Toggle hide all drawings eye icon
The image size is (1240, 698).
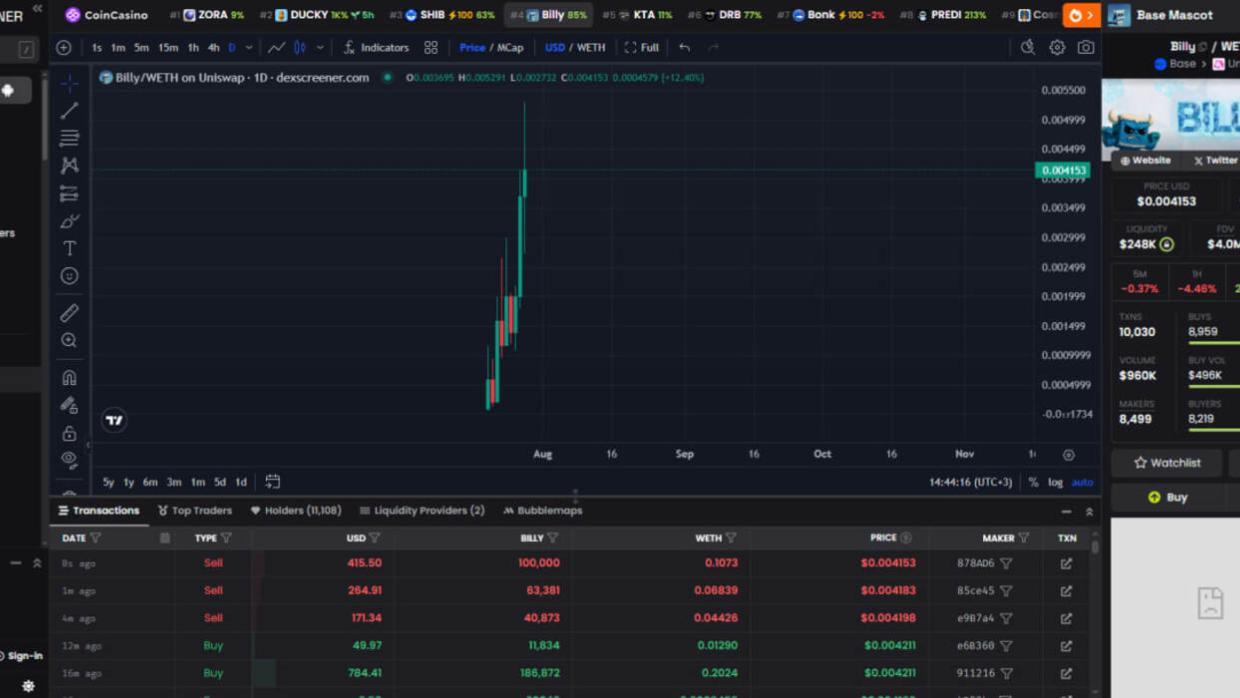pos(69,460)
